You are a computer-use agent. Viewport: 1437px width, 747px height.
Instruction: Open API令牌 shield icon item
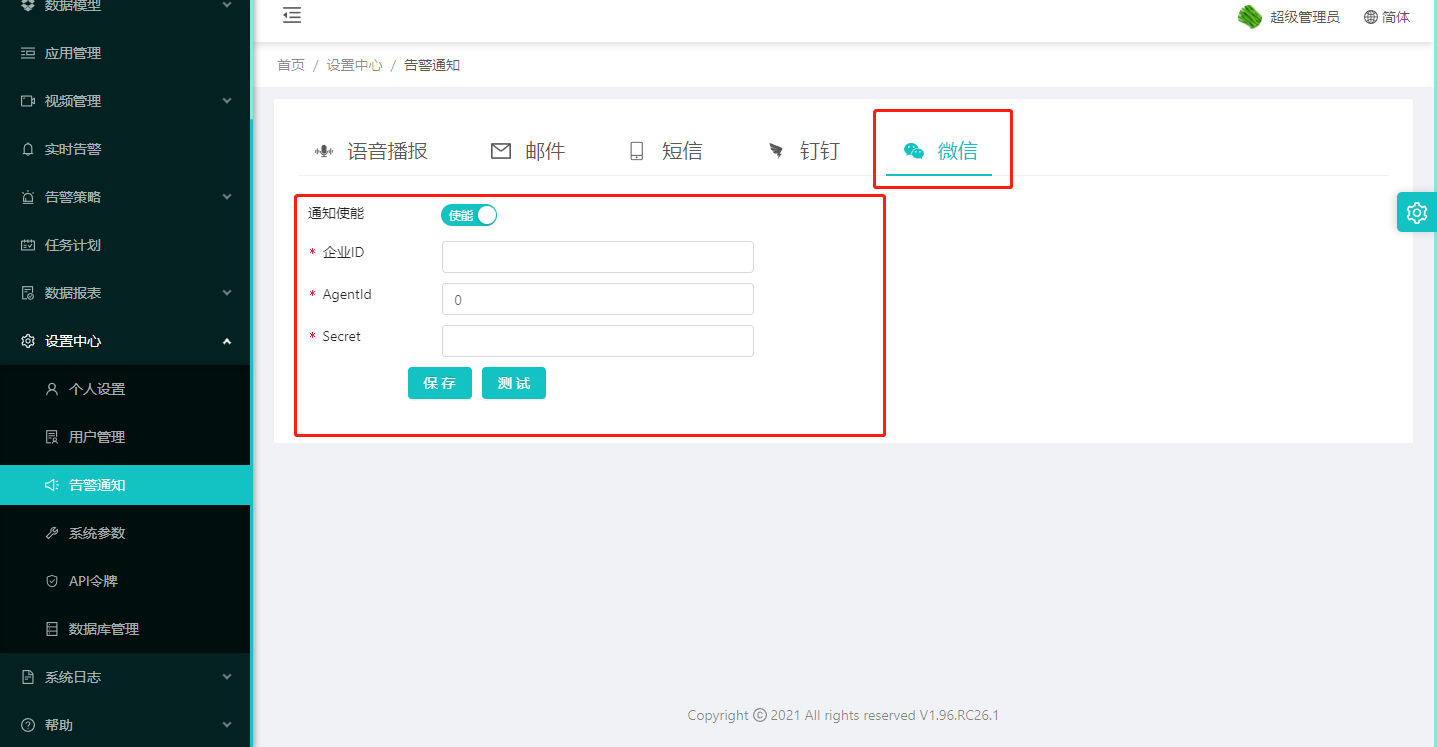[52, 581]
